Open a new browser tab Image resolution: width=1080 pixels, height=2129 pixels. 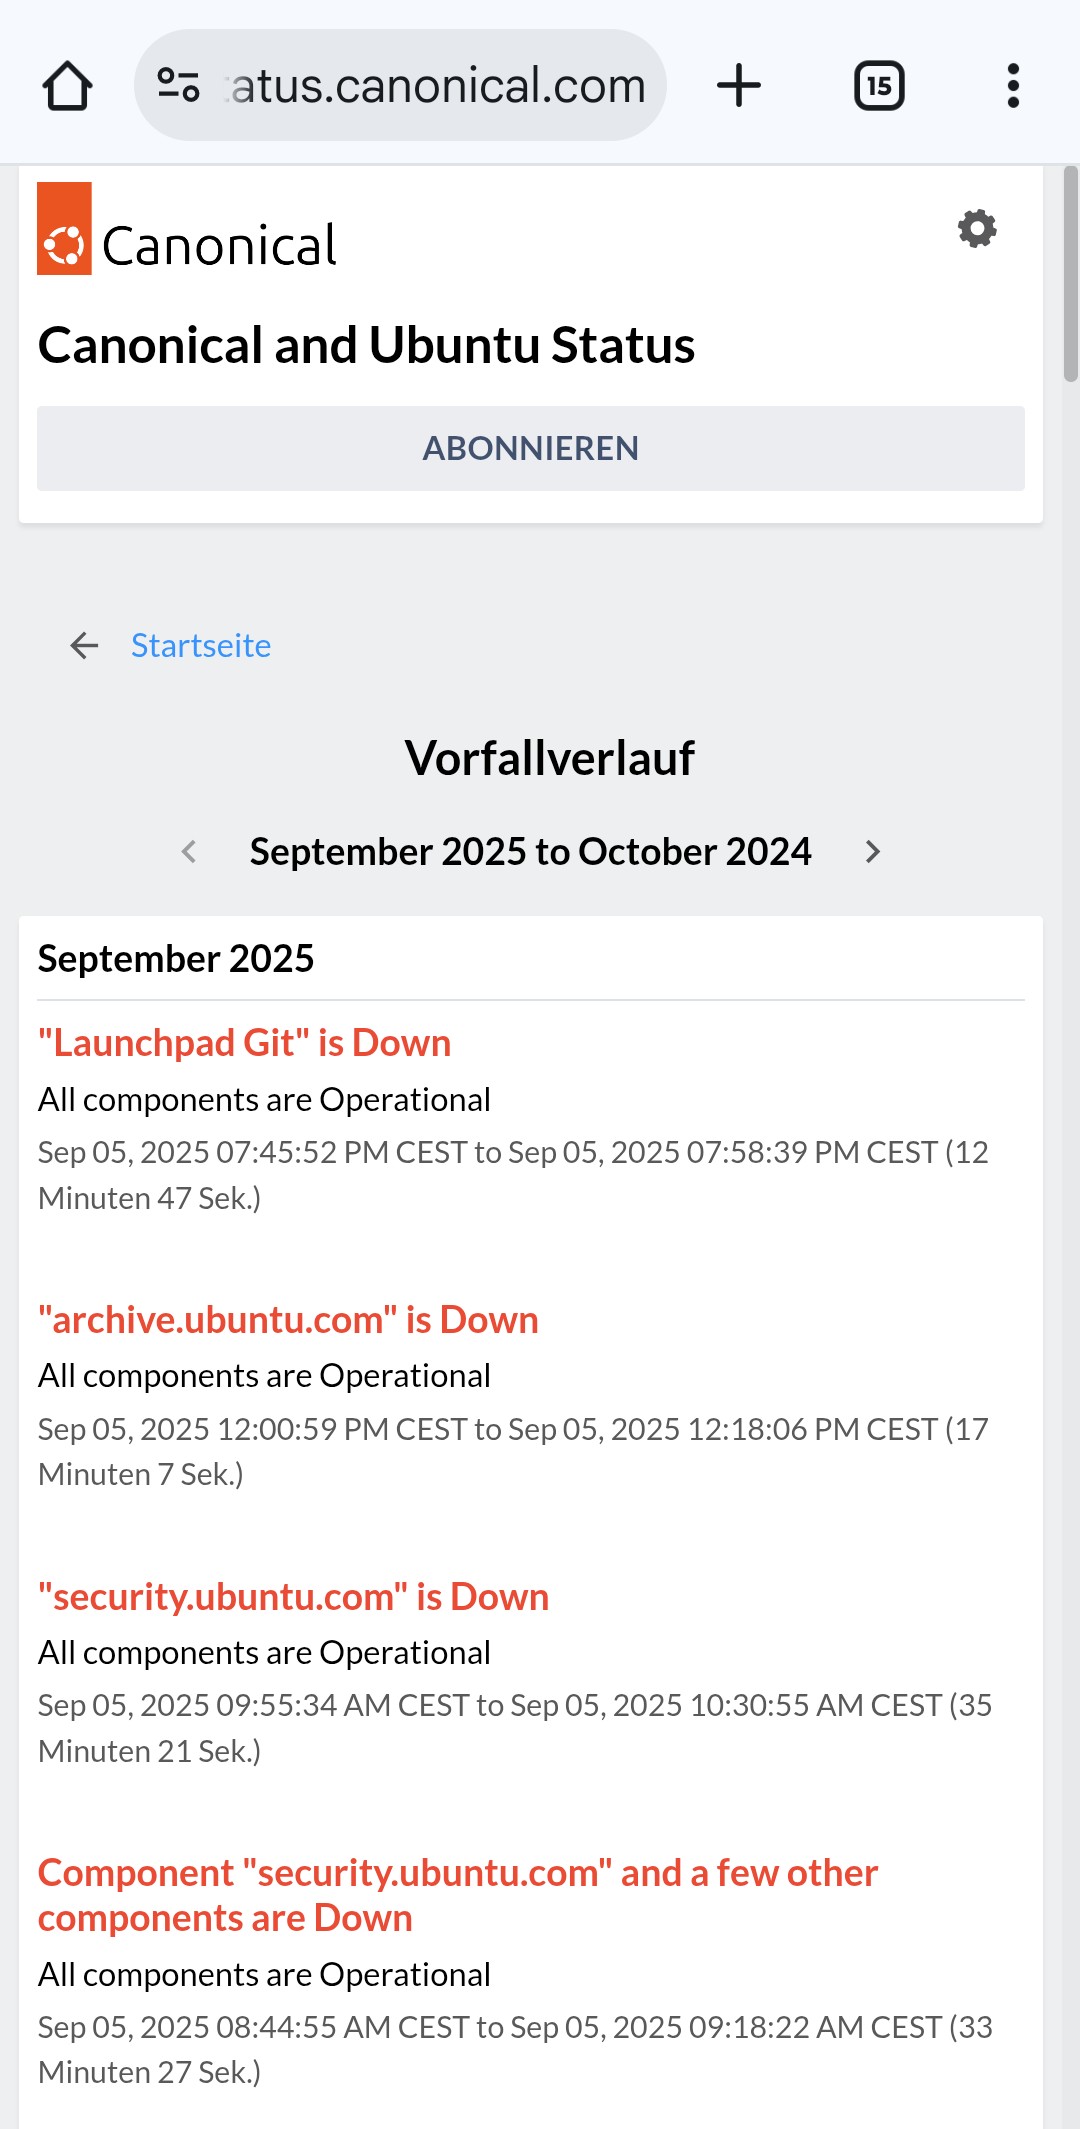tap(739, 86)
